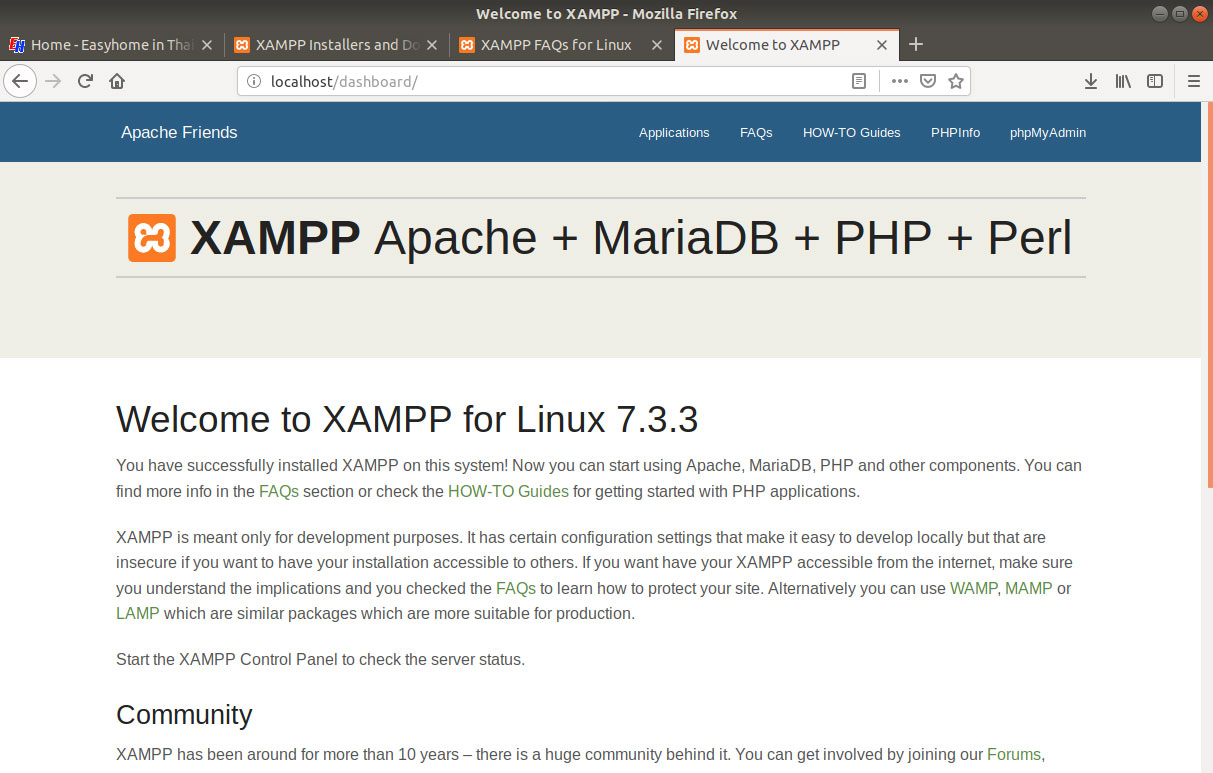Click the XAMPP logo on the dashboard
Screen dimensions: 1213x773
(151, 238)
